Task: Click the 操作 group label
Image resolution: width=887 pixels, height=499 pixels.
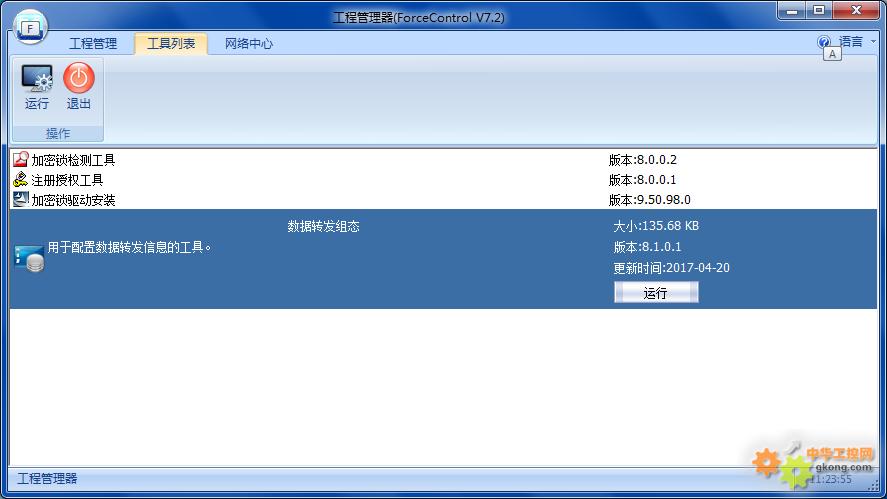Action: tap(58, 134)
